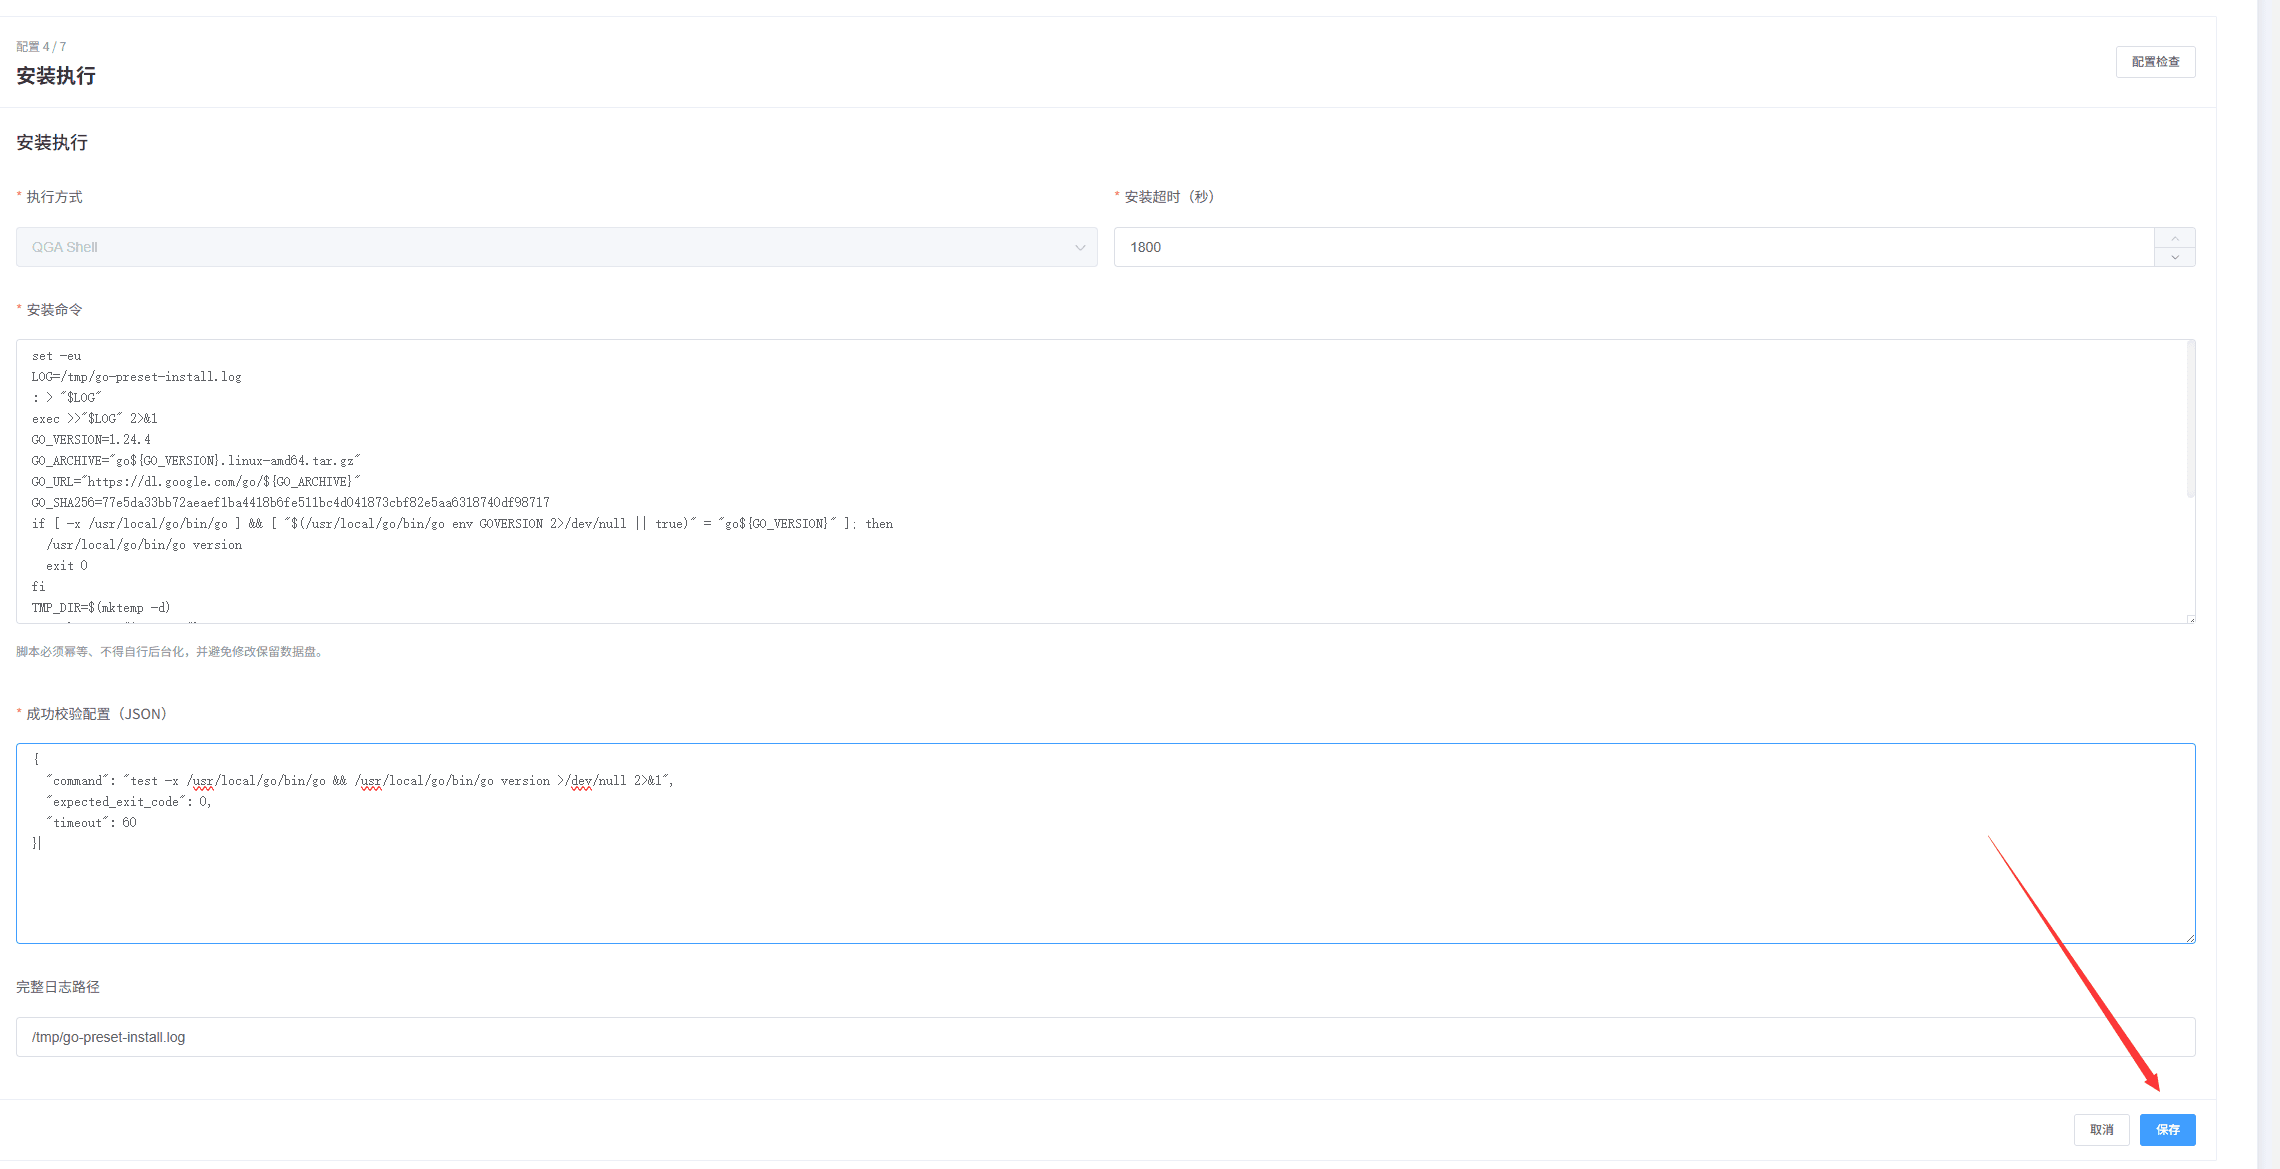Click the 安装执行 page title heading
Image resolution: width=2280 pixels, height=1169 pixels.
click(x=56, y=76)
